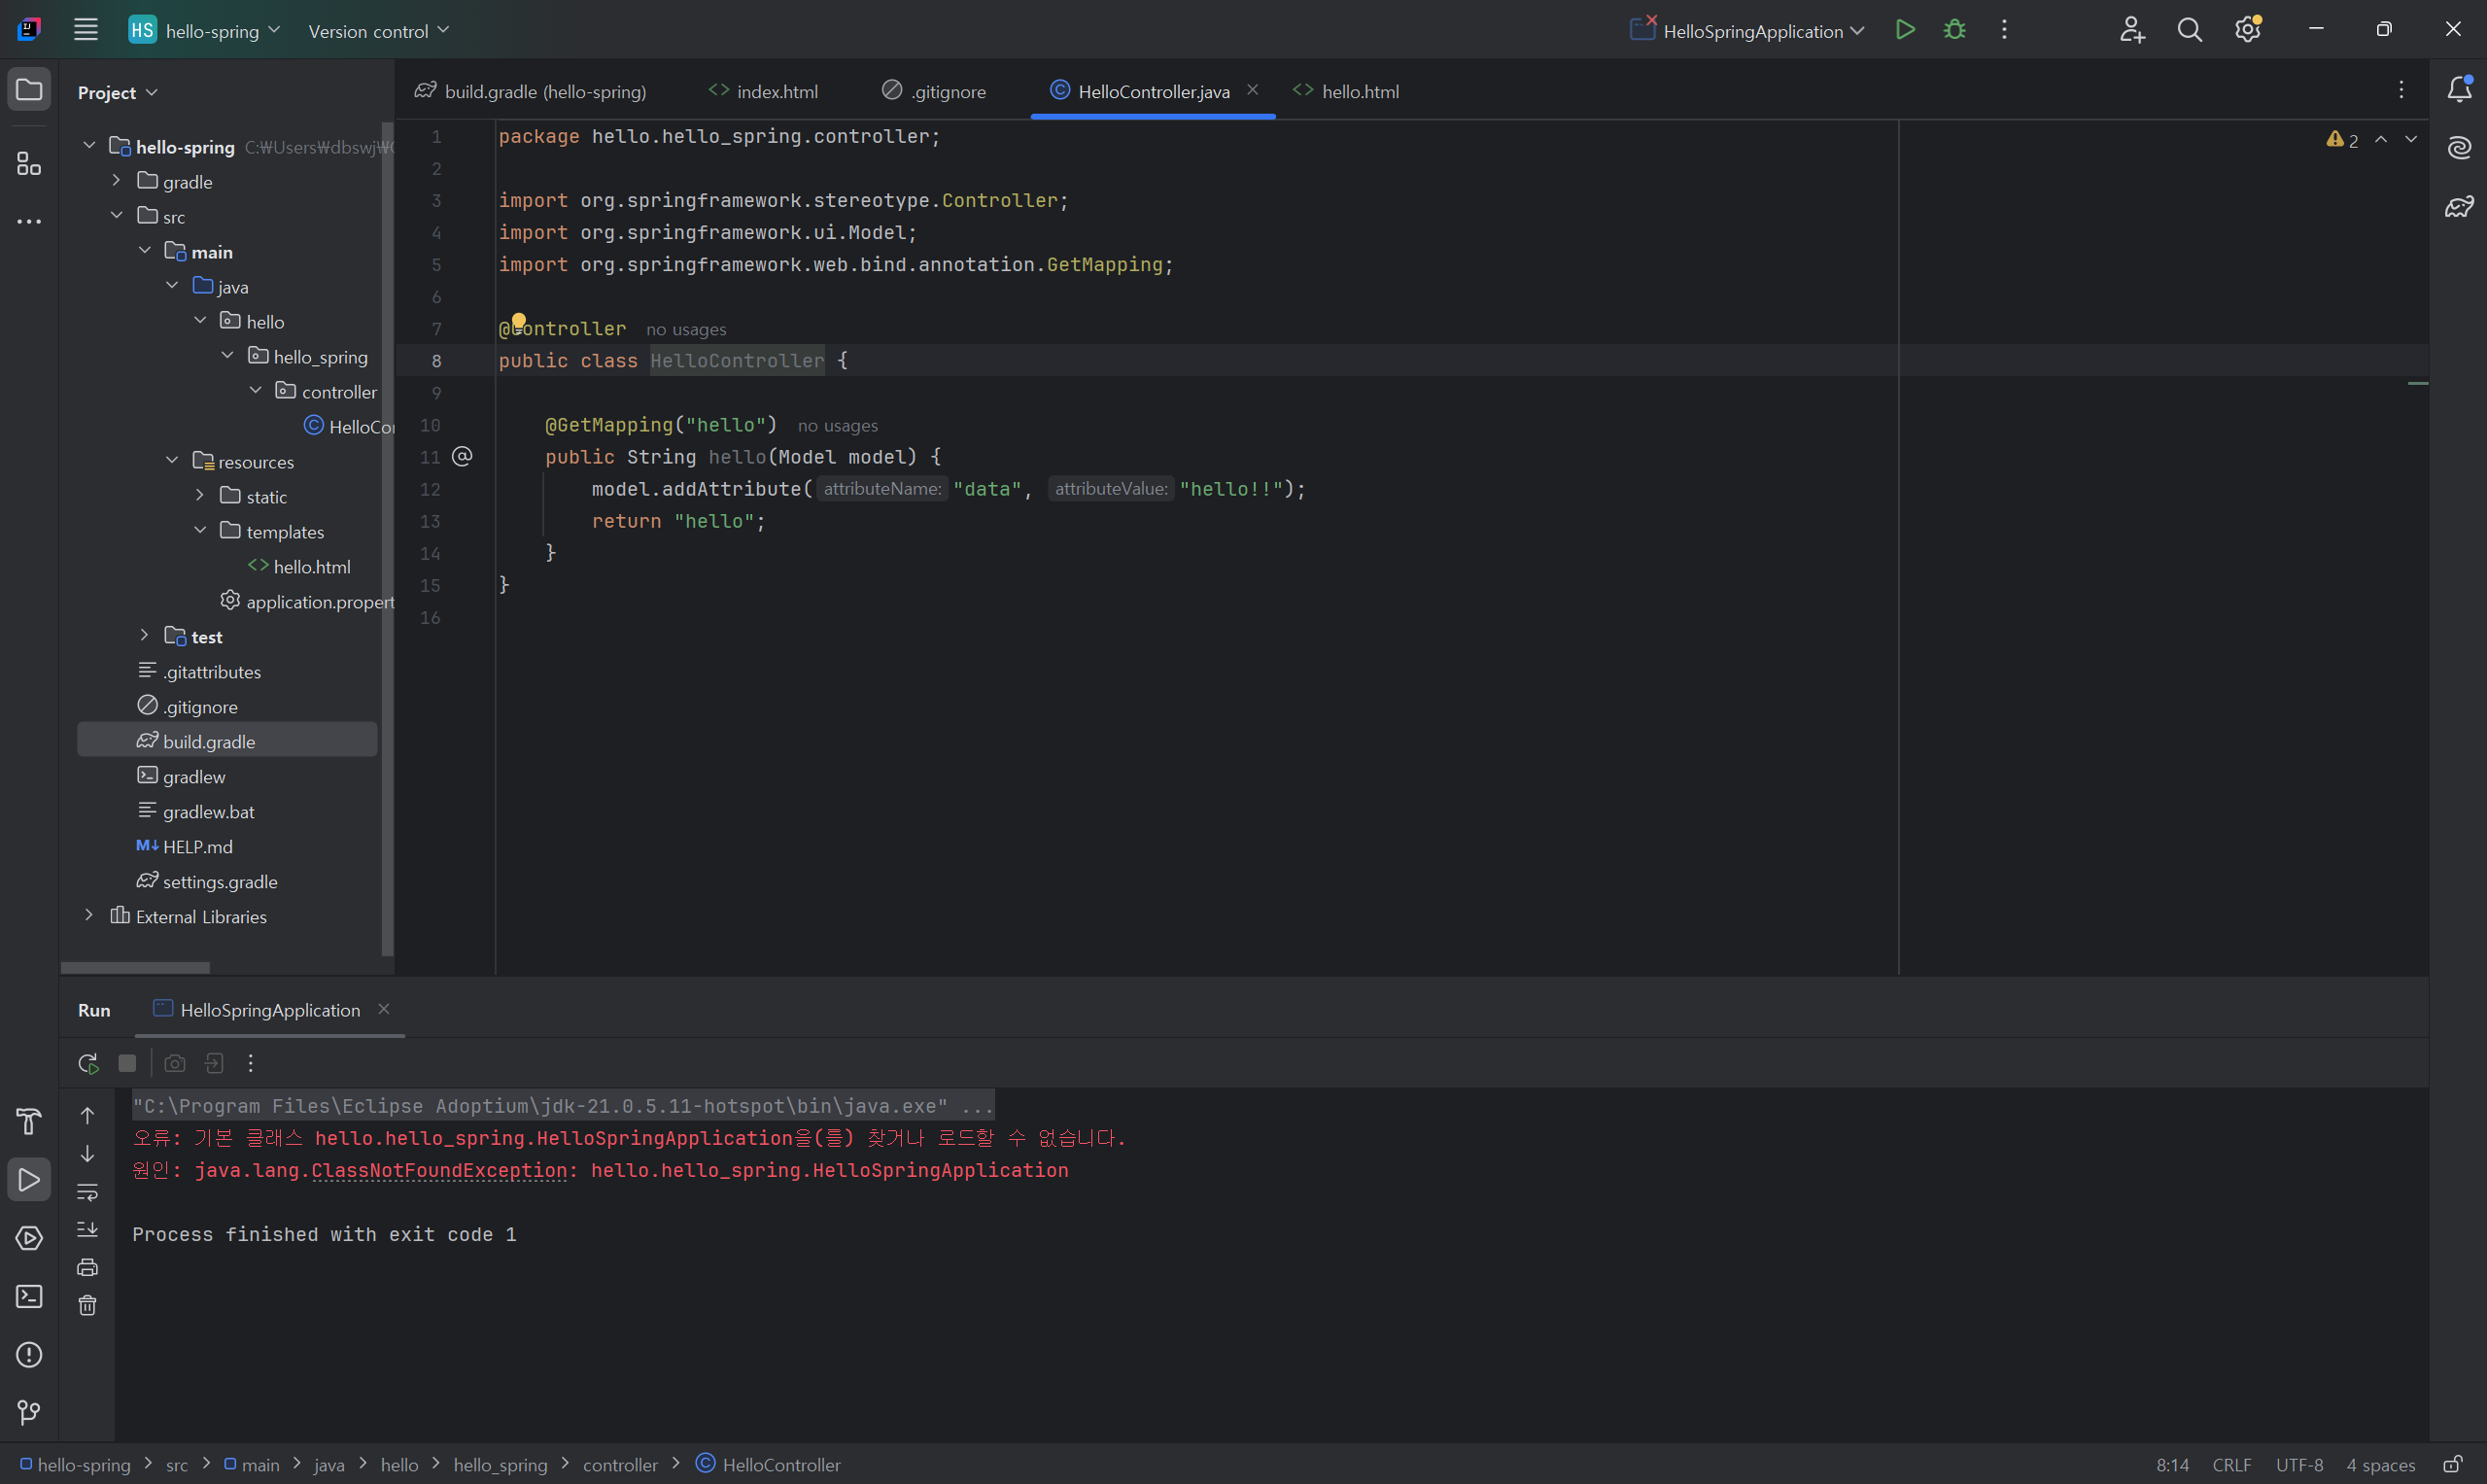Viewport: 2487px width, 1484px height.
Task: Click the stop process square button
Action: pyautogui.click(x=127, y=1063)
